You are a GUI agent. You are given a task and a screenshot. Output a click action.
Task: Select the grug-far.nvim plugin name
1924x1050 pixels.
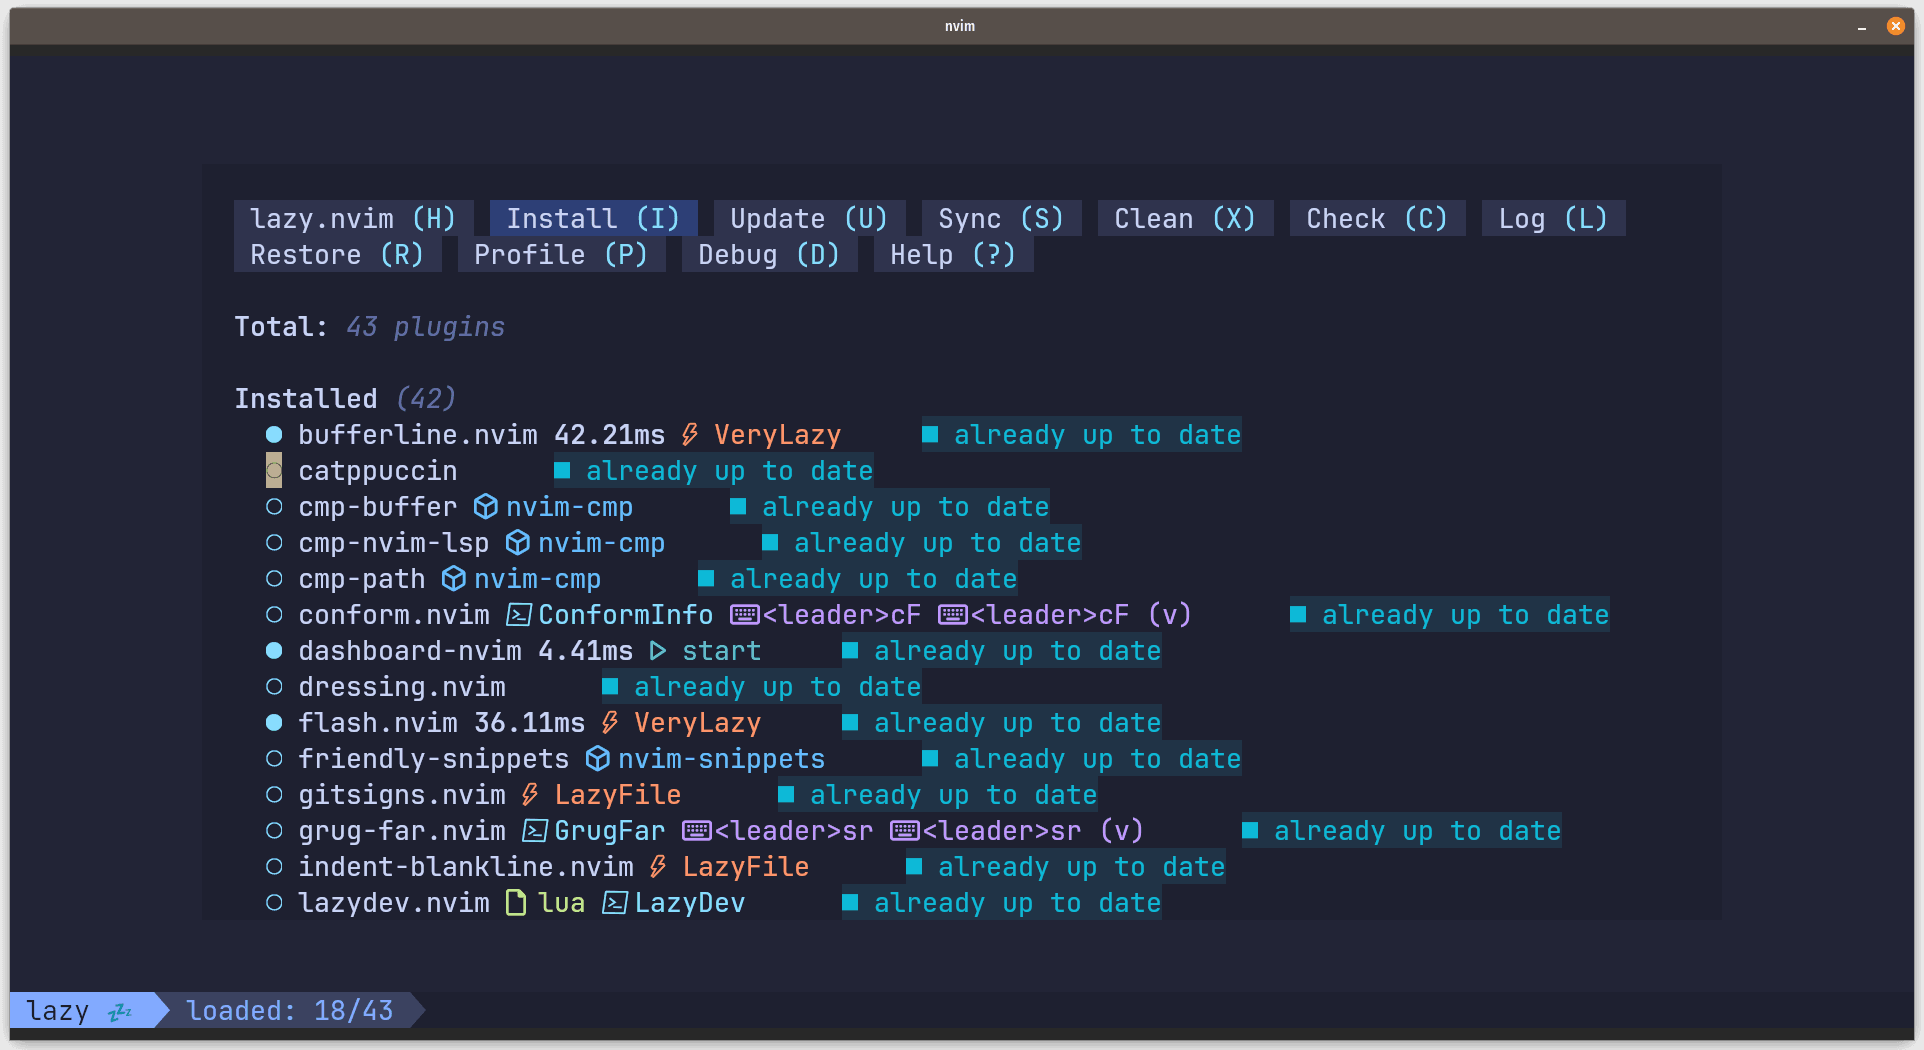pos(402,830)
